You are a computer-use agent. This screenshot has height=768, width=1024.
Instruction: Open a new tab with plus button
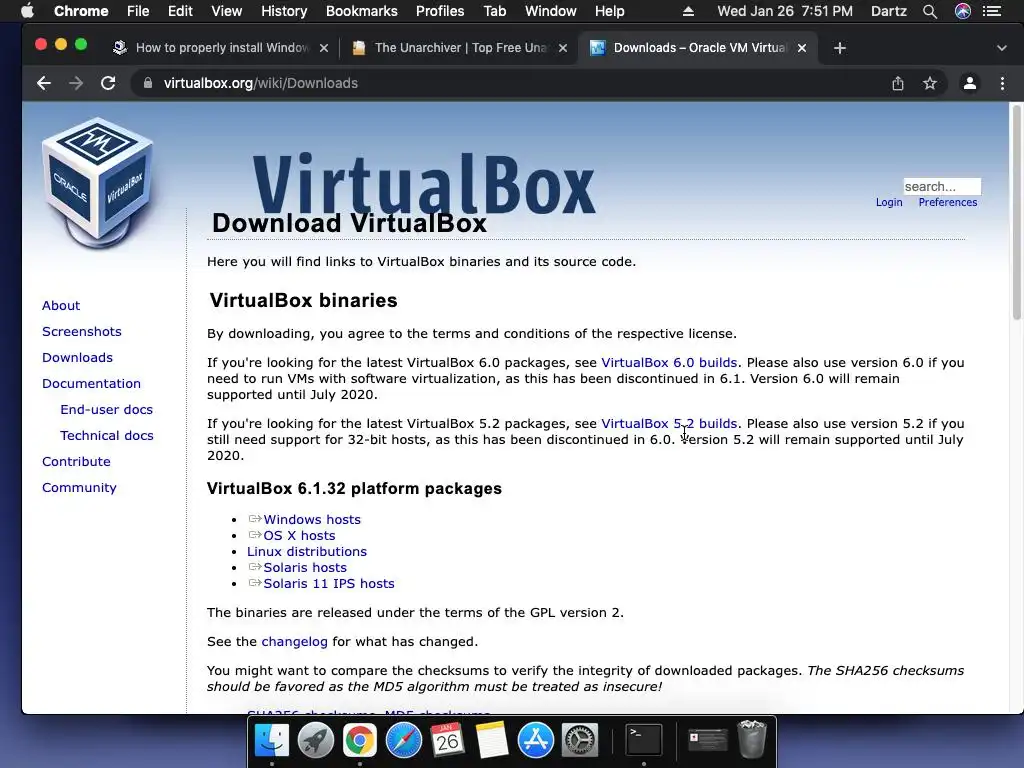click(840, 48)
